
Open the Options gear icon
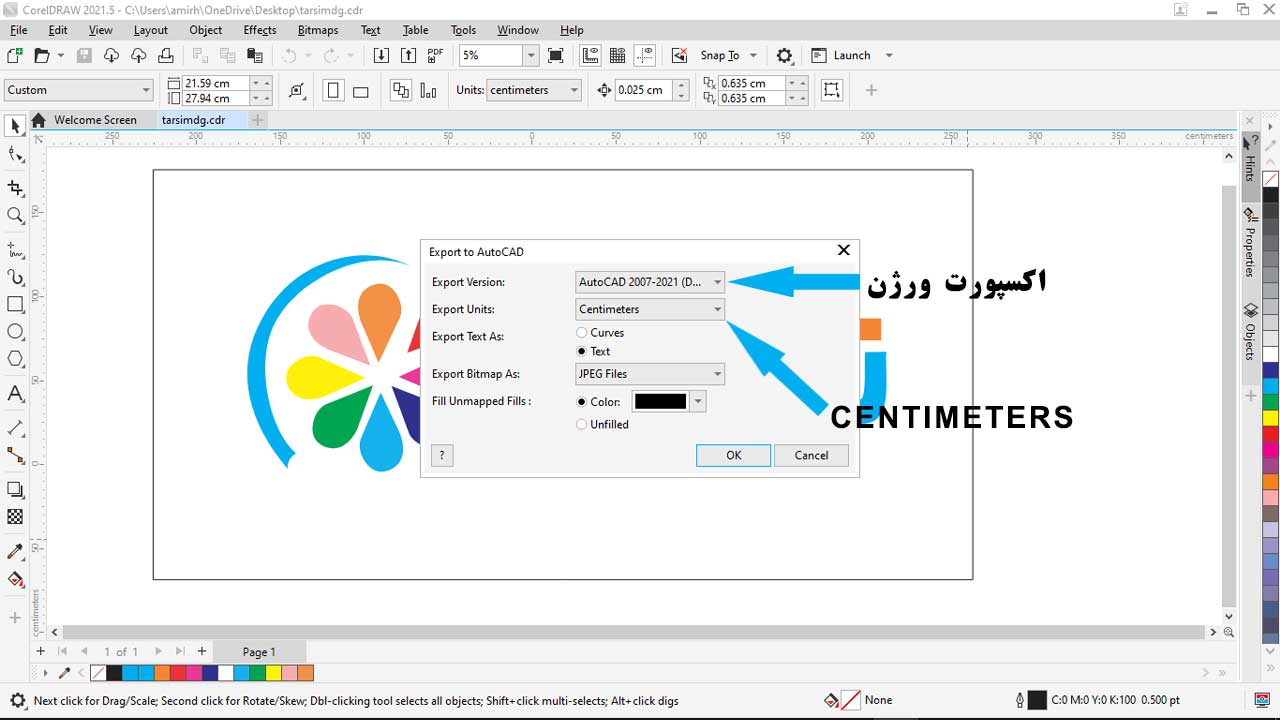785,56
